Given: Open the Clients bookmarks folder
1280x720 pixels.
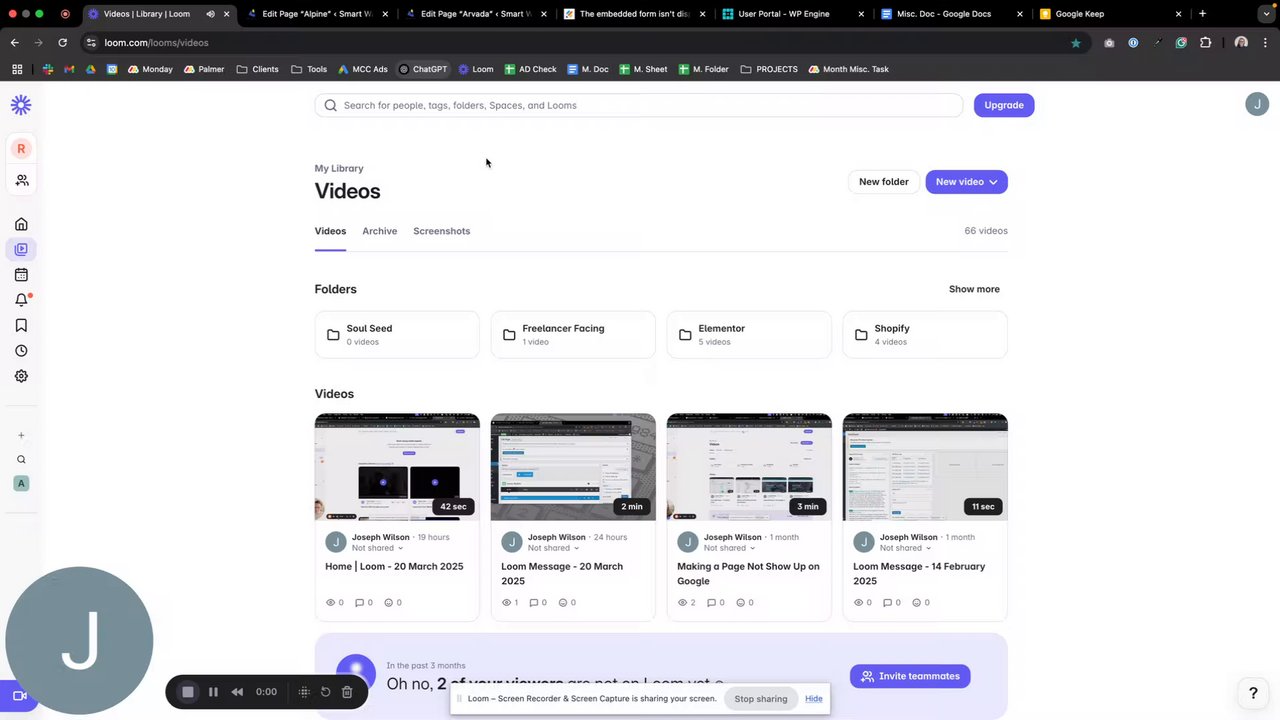Looking at the screenshot, I should coord(258,69).
